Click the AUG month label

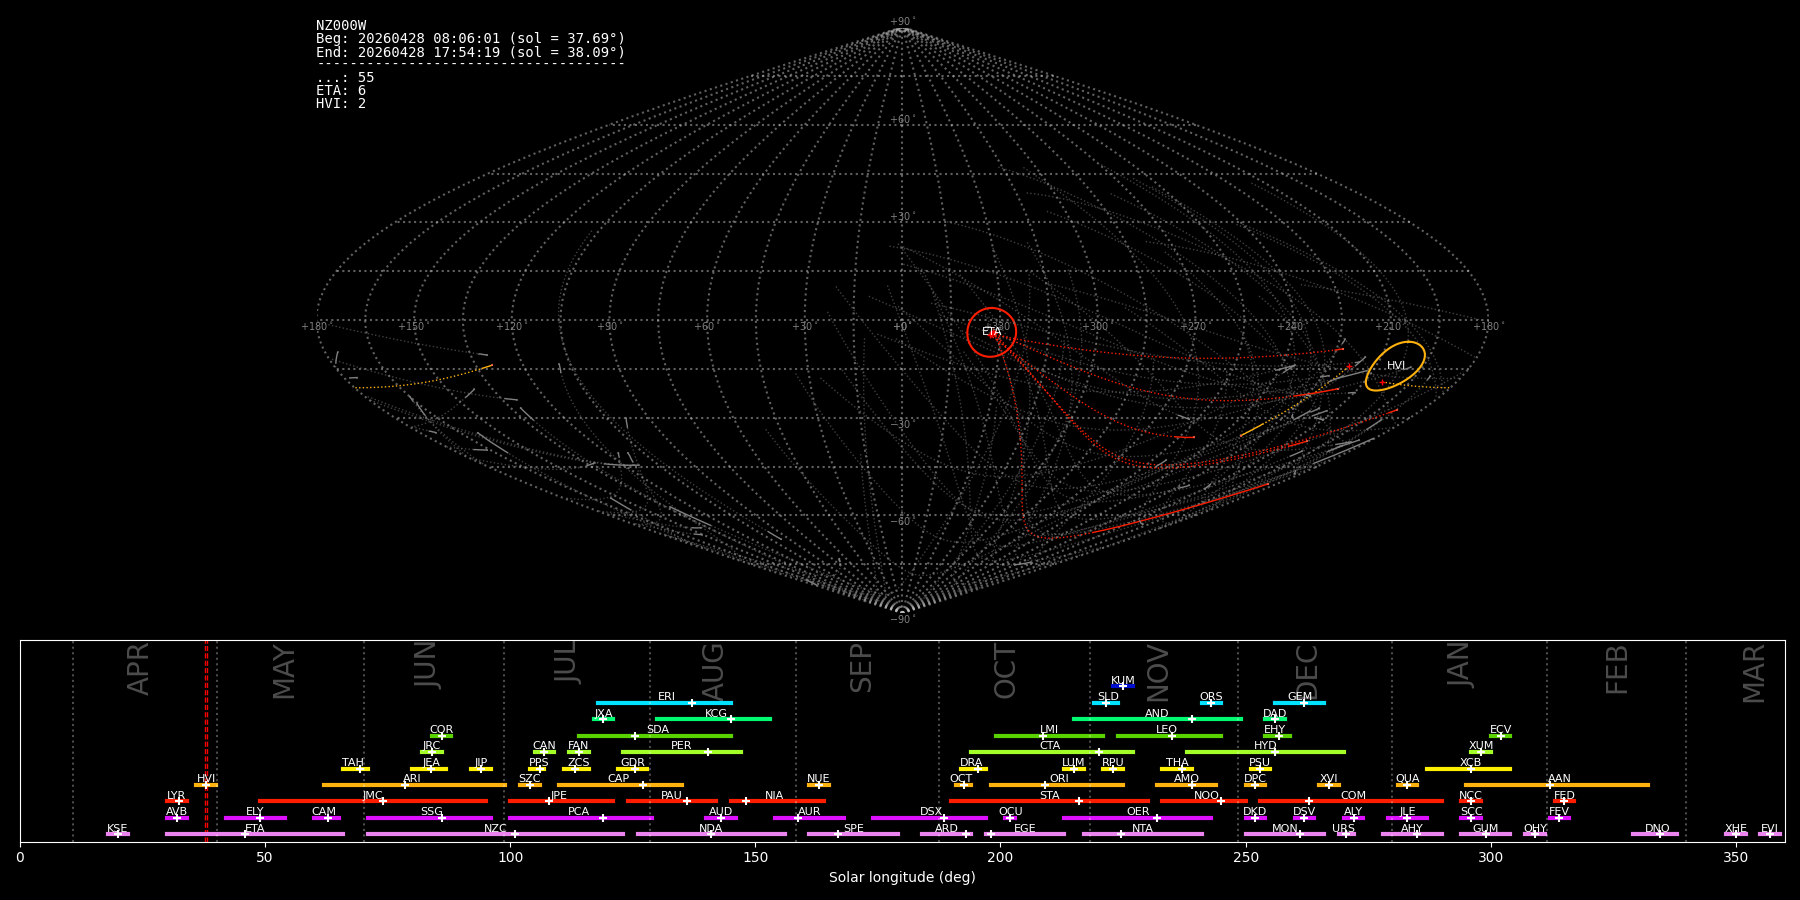point(713,672)
